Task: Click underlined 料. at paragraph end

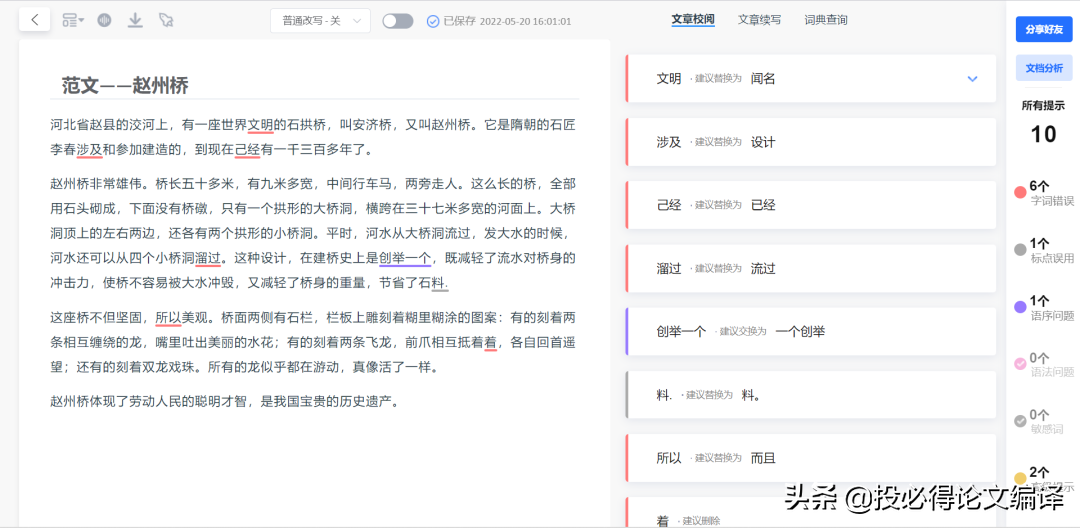Action: tap(440, 282)
